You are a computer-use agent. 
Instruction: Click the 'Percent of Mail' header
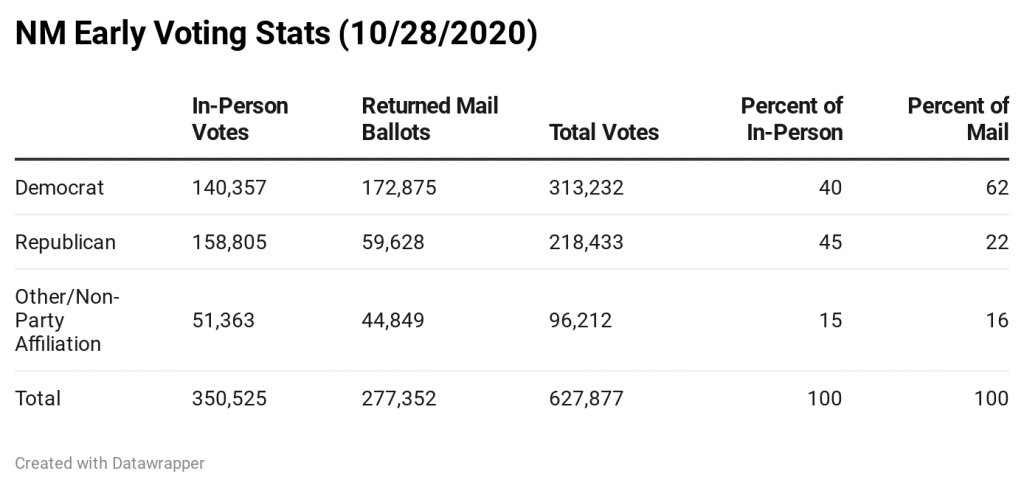[x=958, y=119]
